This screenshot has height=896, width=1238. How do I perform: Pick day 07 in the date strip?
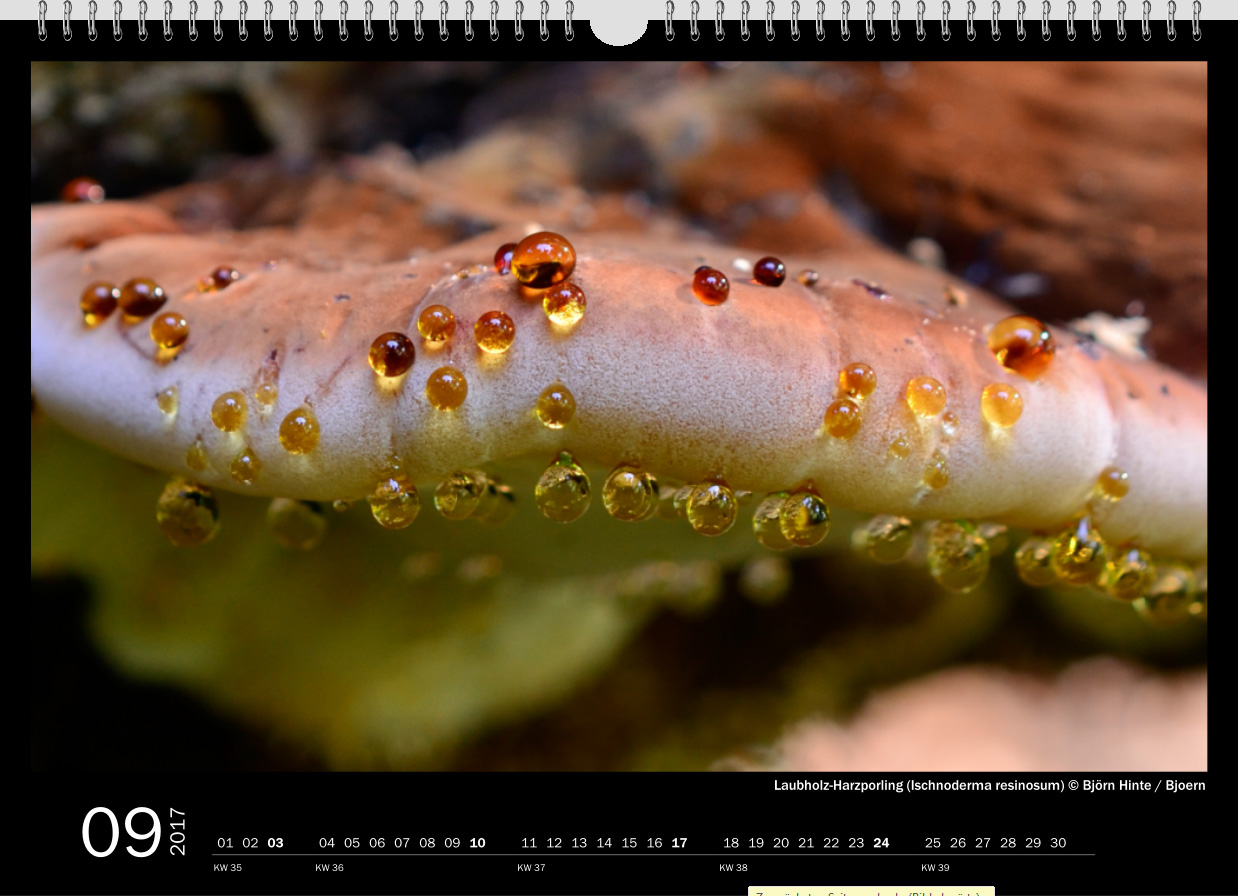[402, 843]
